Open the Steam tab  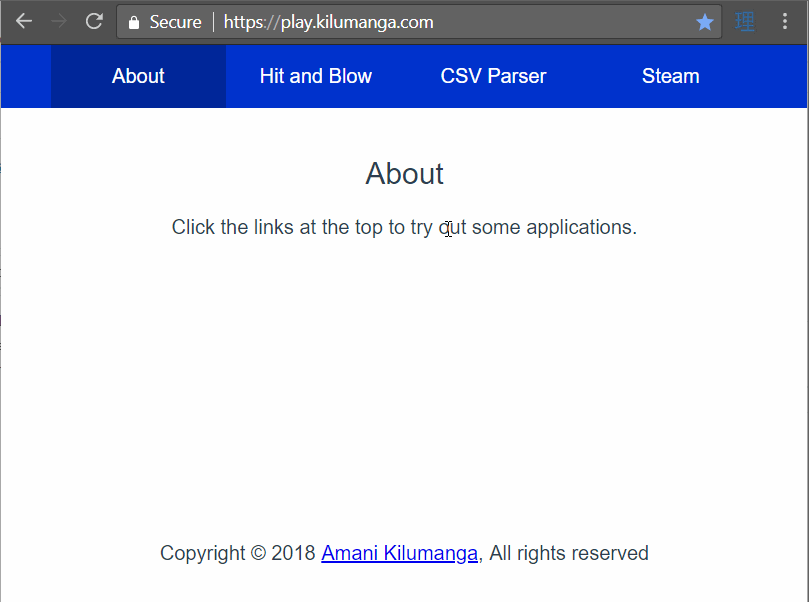[670, 76]
